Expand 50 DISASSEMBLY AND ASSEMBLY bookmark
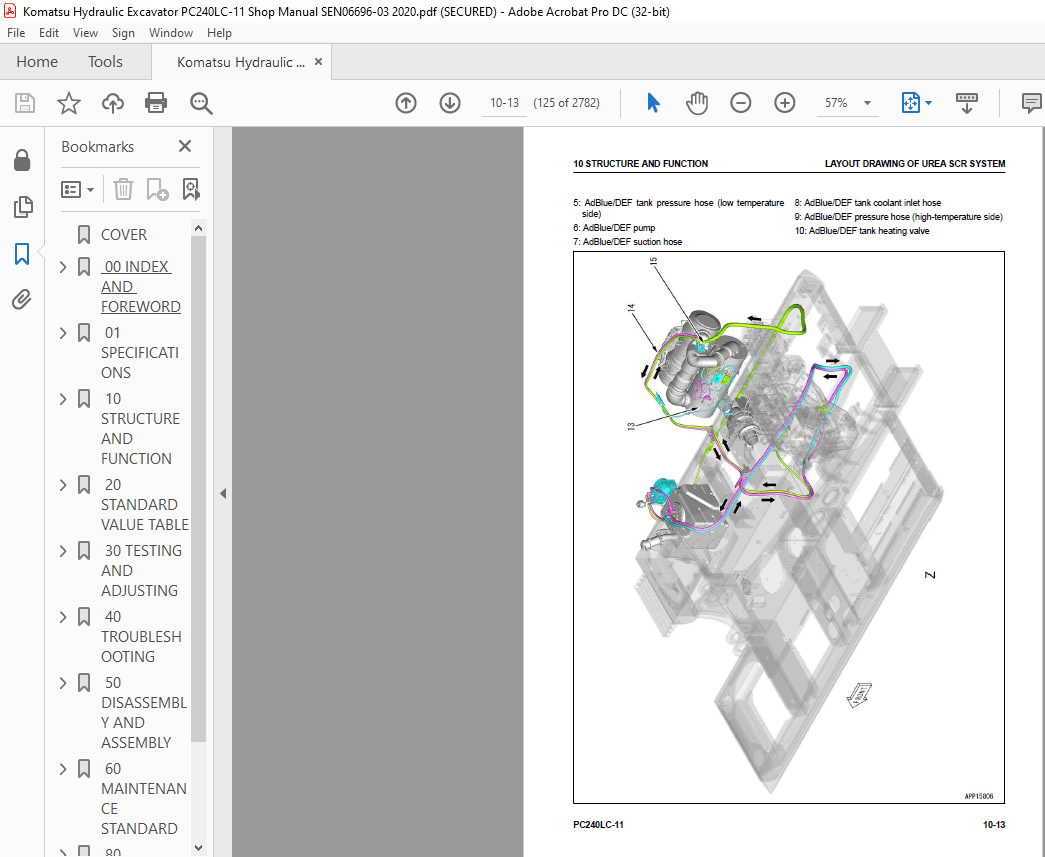The width and height of the screenshot is (1045, 857). click(63, 683)
